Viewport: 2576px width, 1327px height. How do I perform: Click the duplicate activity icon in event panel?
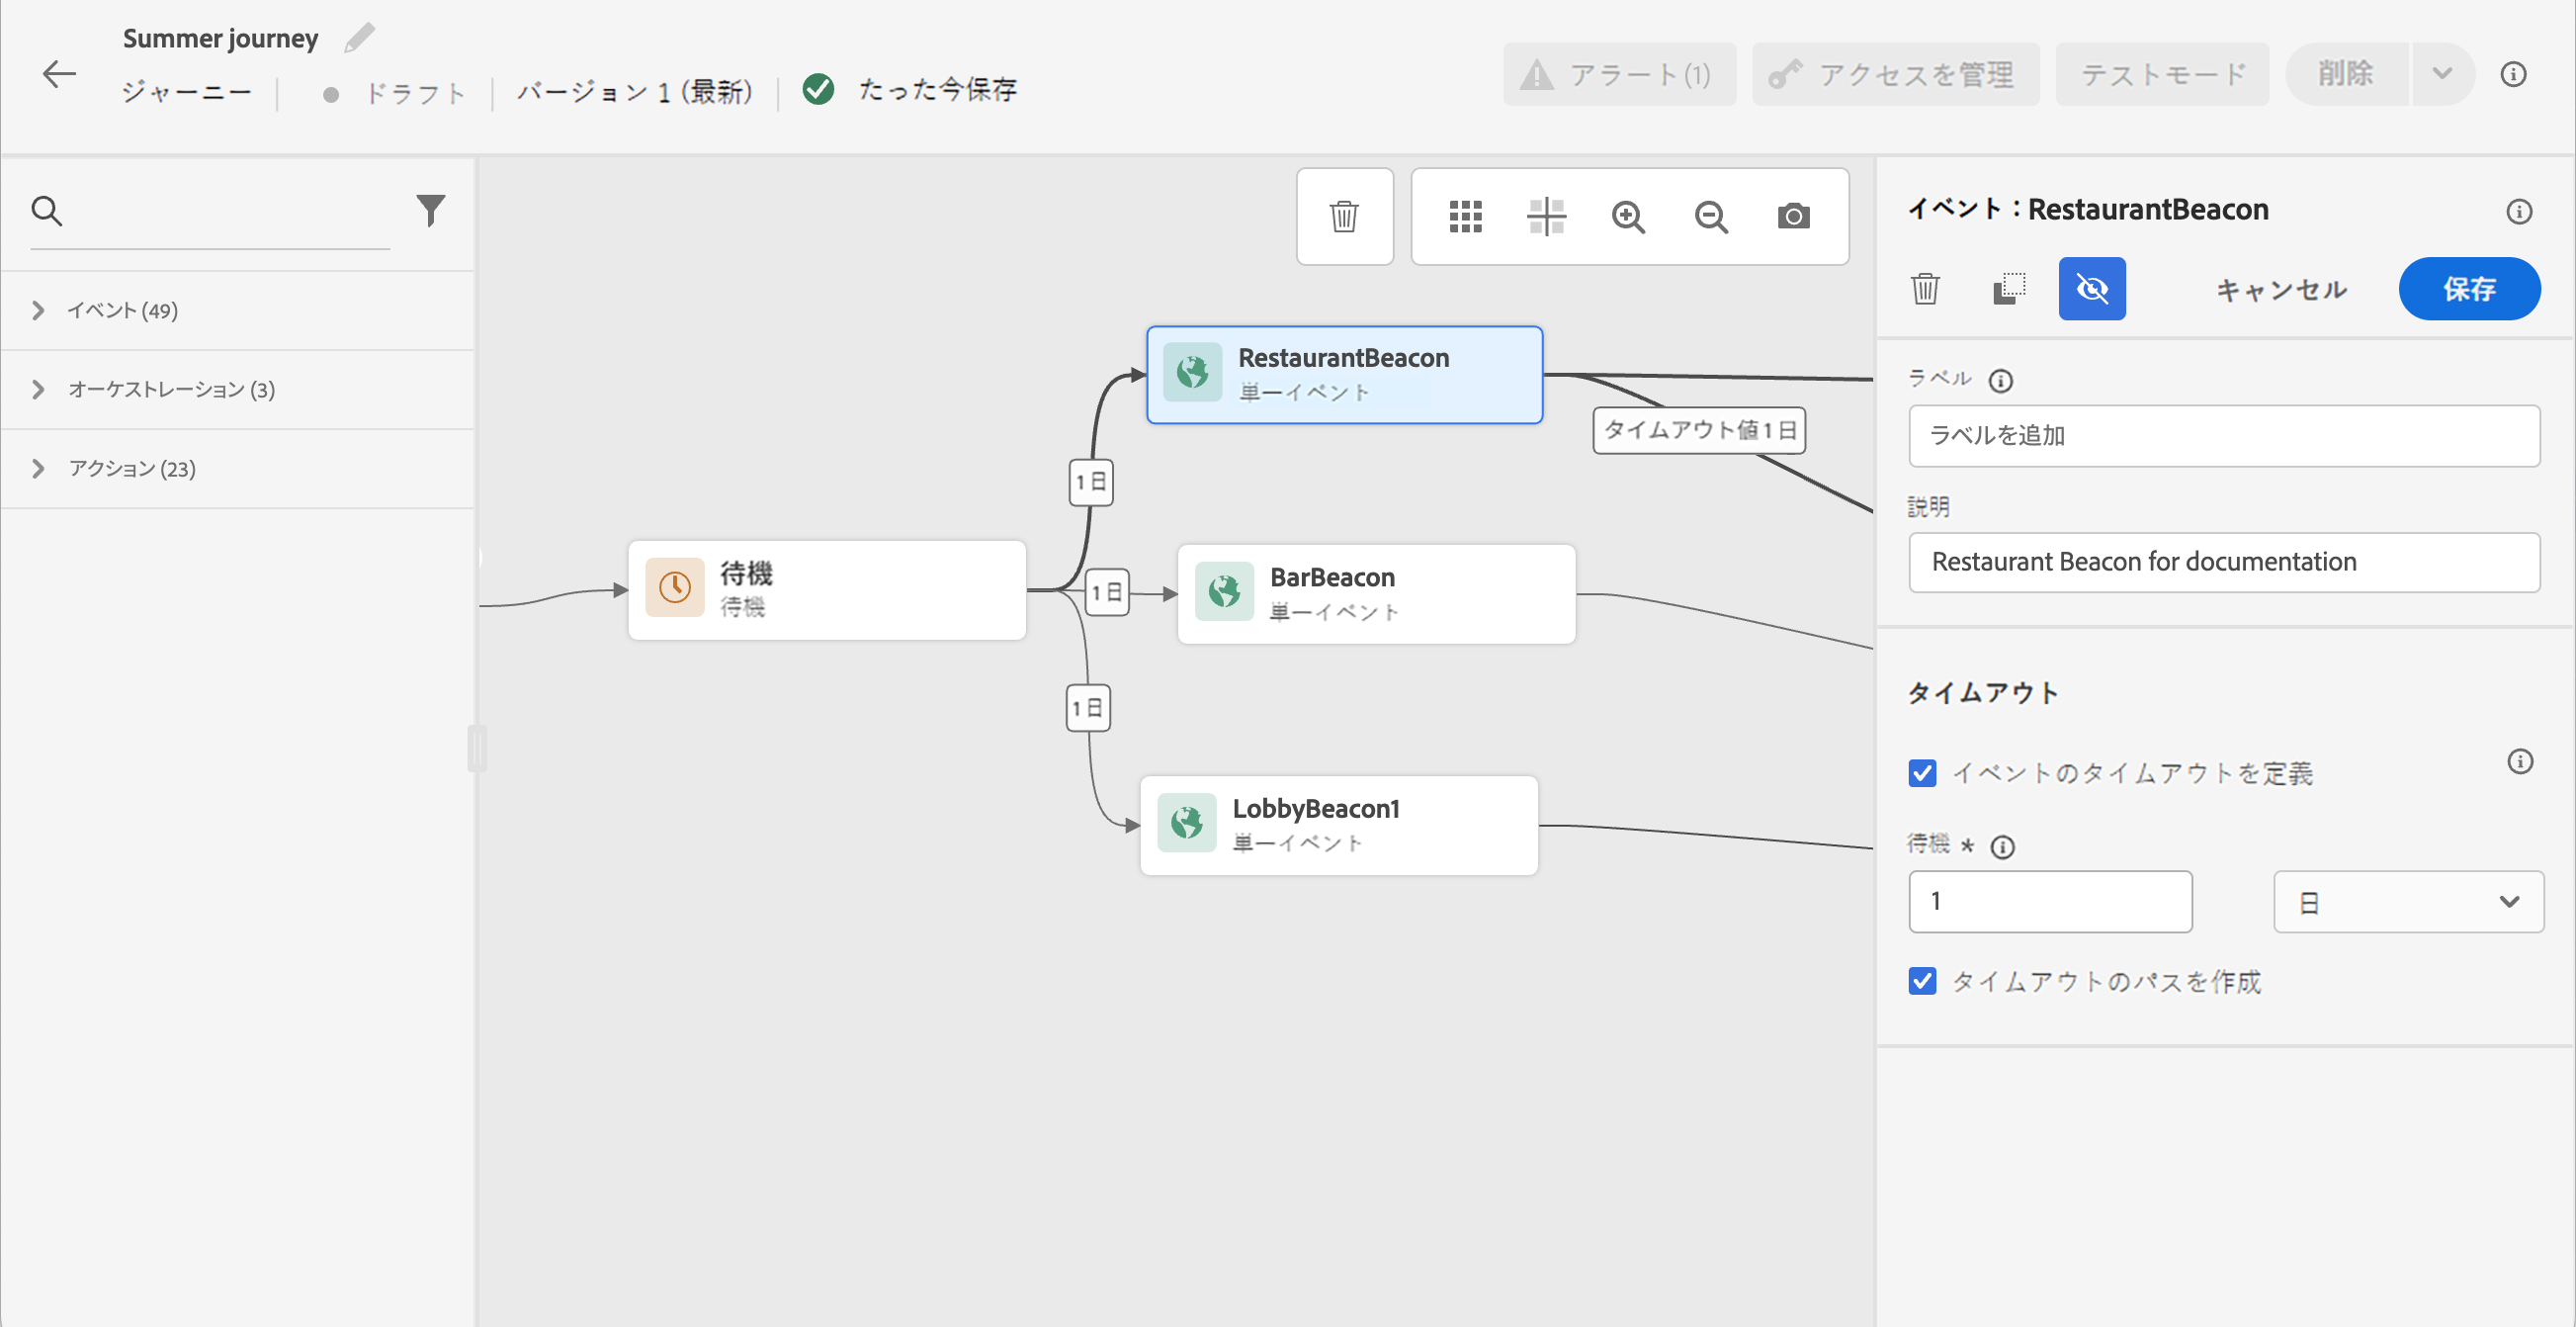2008,289
